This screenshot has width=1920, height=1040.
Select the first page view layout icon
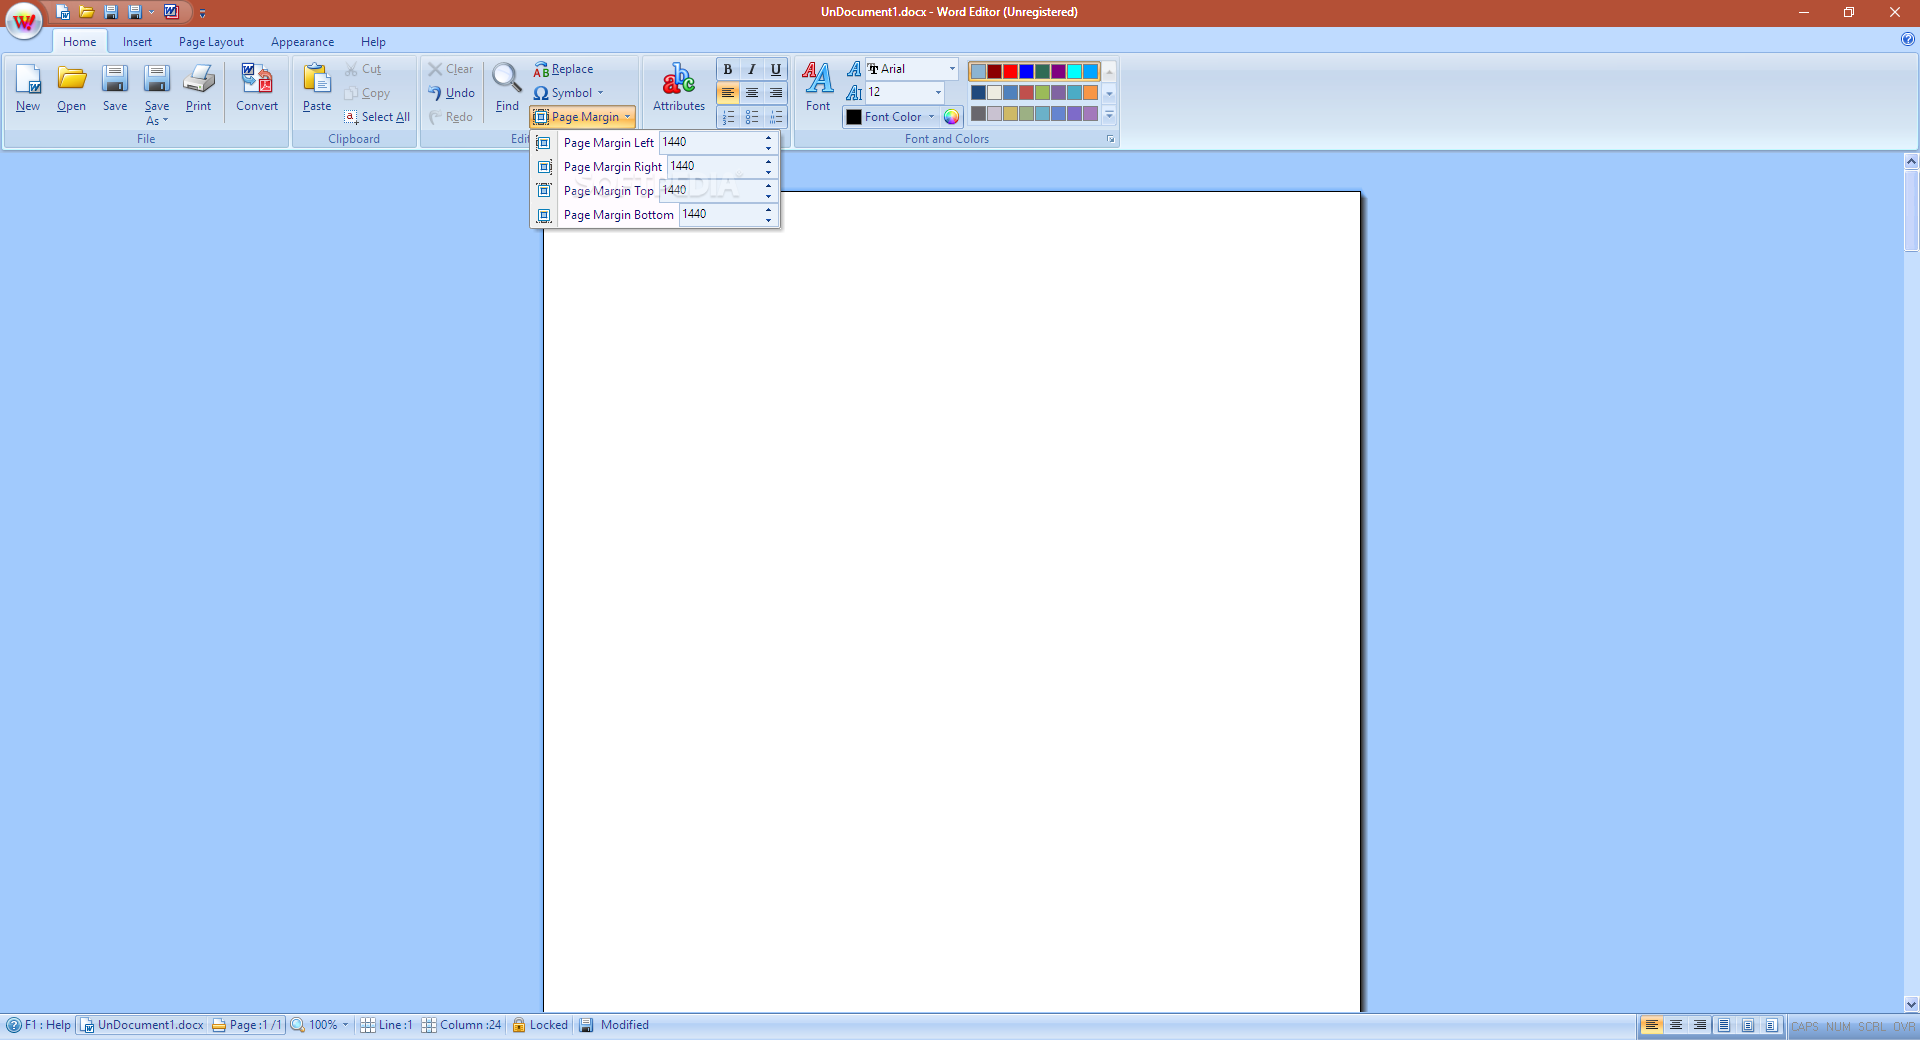pos(1724,1025)
